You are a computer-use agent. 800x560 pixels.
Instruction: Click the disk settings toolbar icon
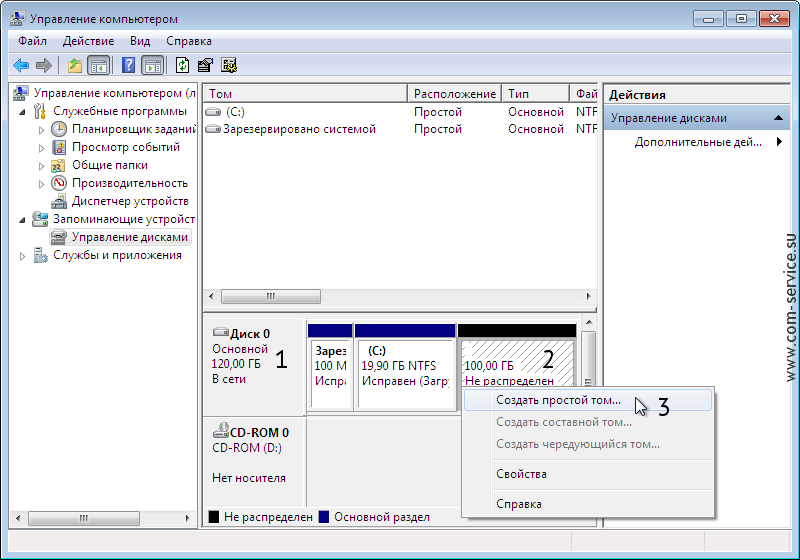[x=229, y=65]
